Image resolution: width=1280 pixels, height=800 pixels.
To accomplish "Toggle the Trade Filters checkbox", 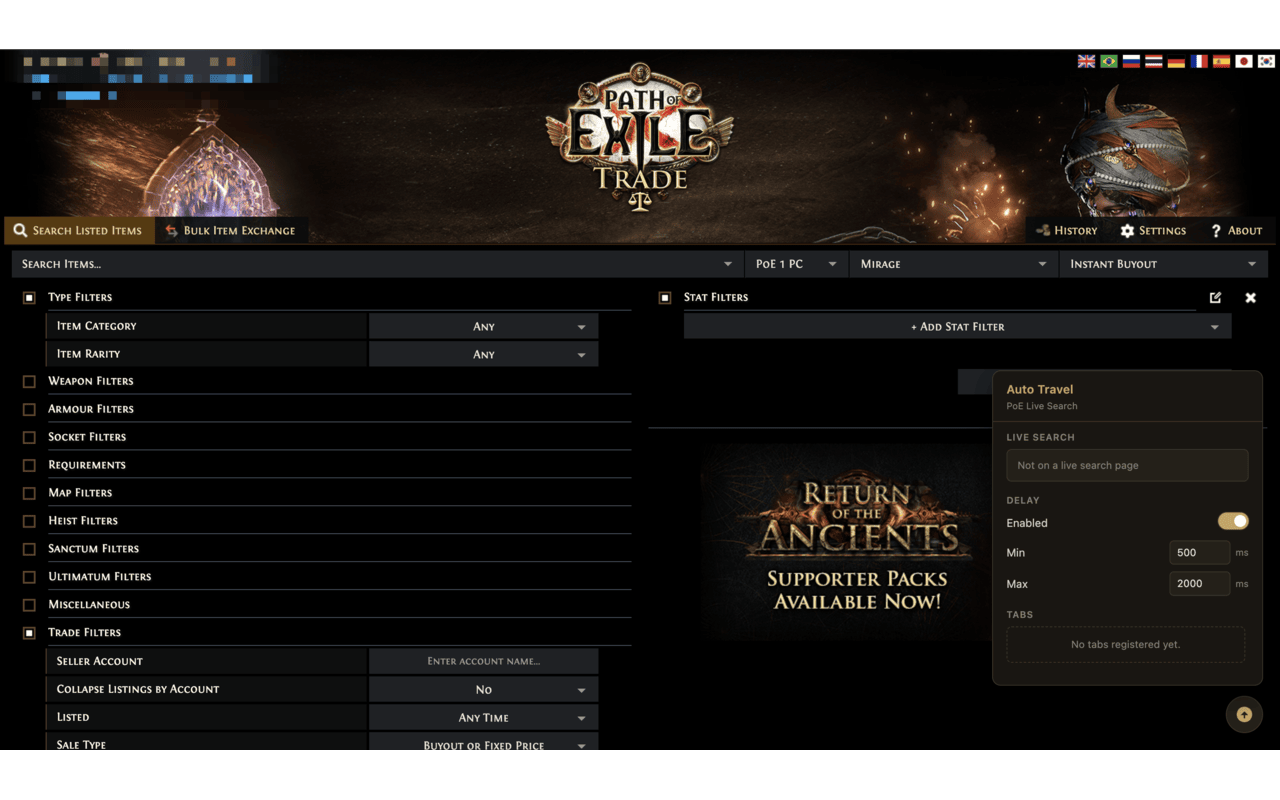I will click(29, 633).
